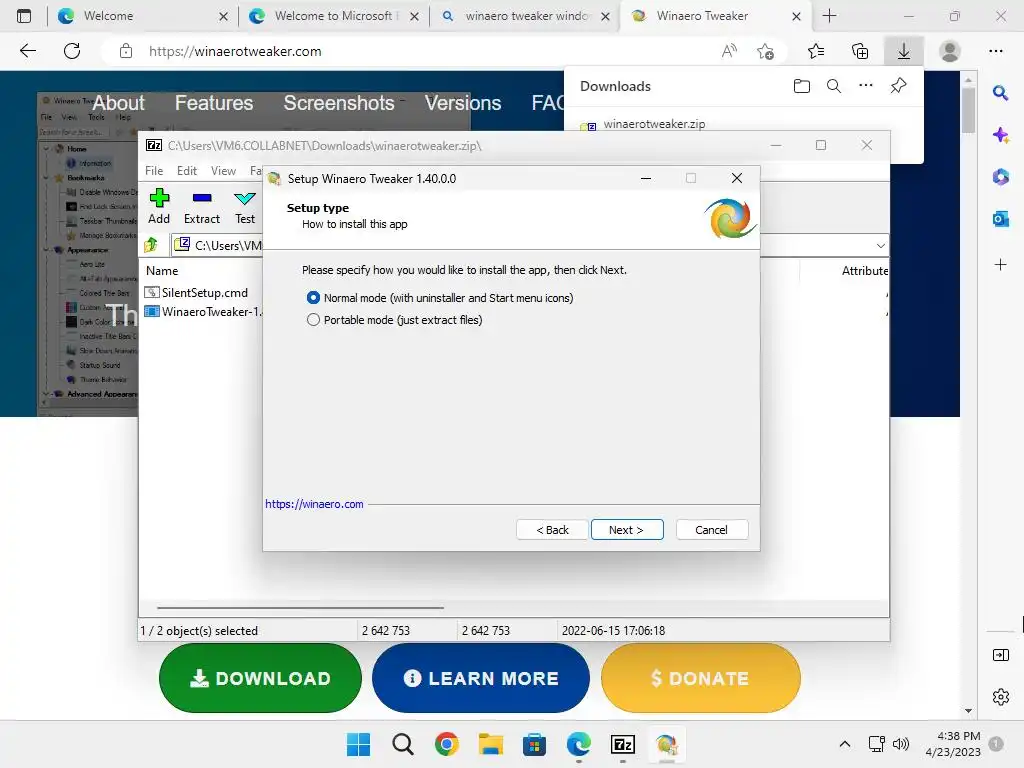Viewport: 1024px width, 768px height.
Task: Click DONATE button on webpage
Action: pyautogui.click(x=701, y=678)
